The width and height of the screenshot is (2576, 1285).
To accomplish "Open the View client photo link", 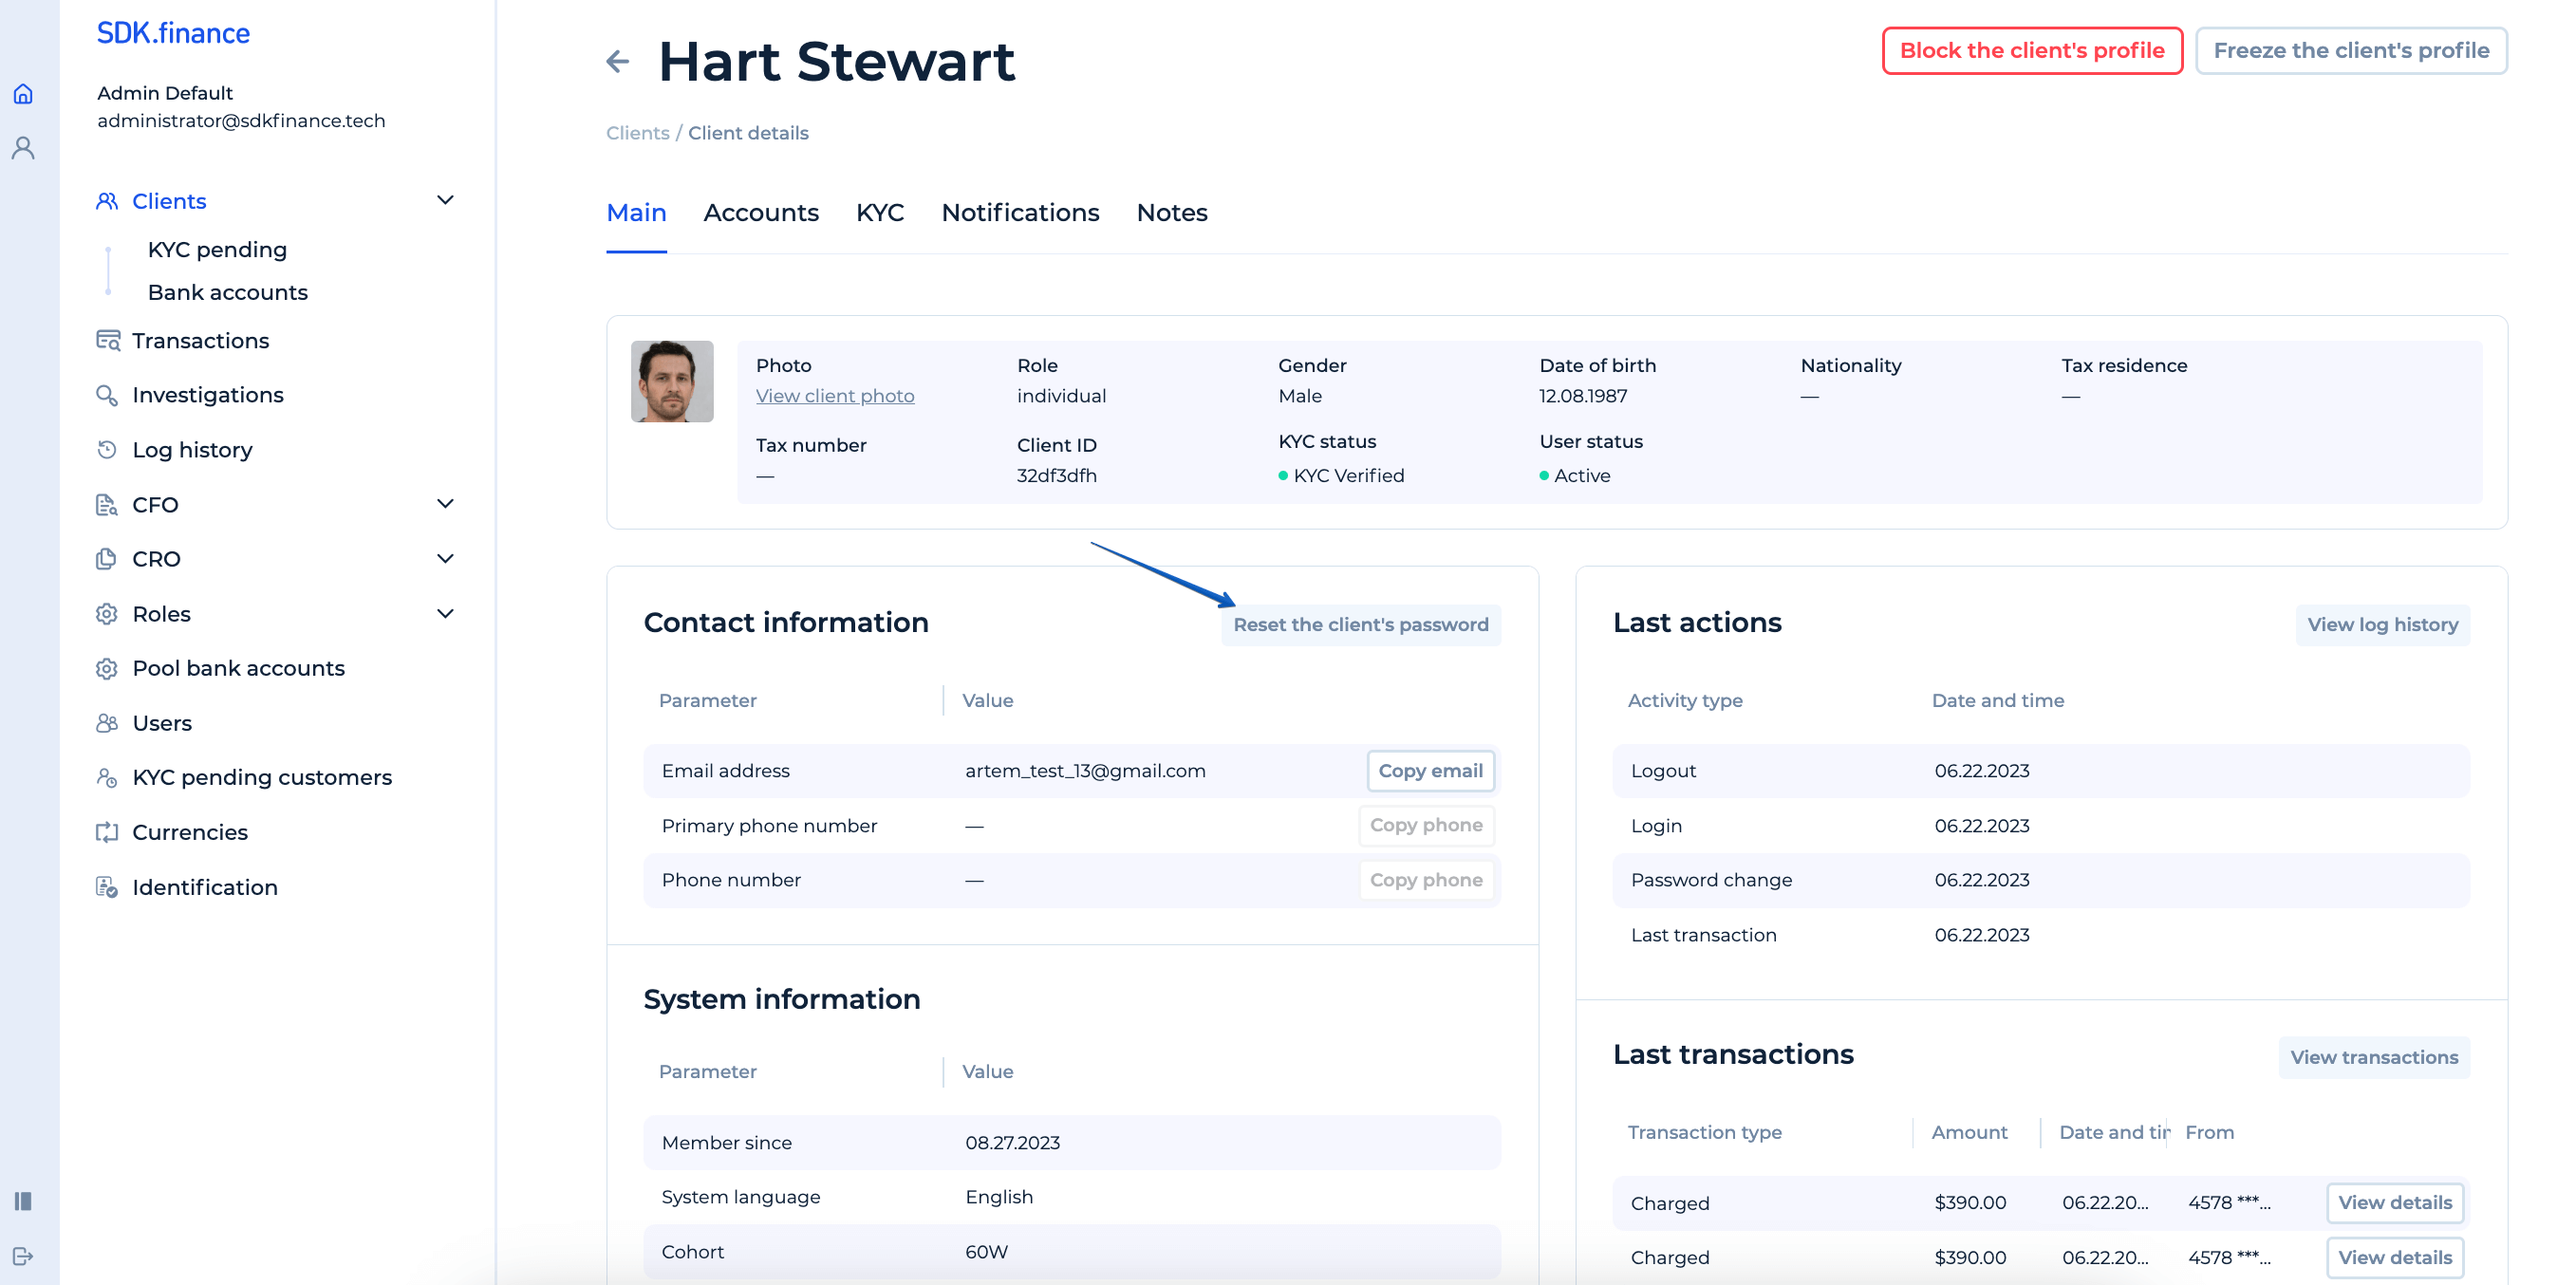I will point(834,396).
